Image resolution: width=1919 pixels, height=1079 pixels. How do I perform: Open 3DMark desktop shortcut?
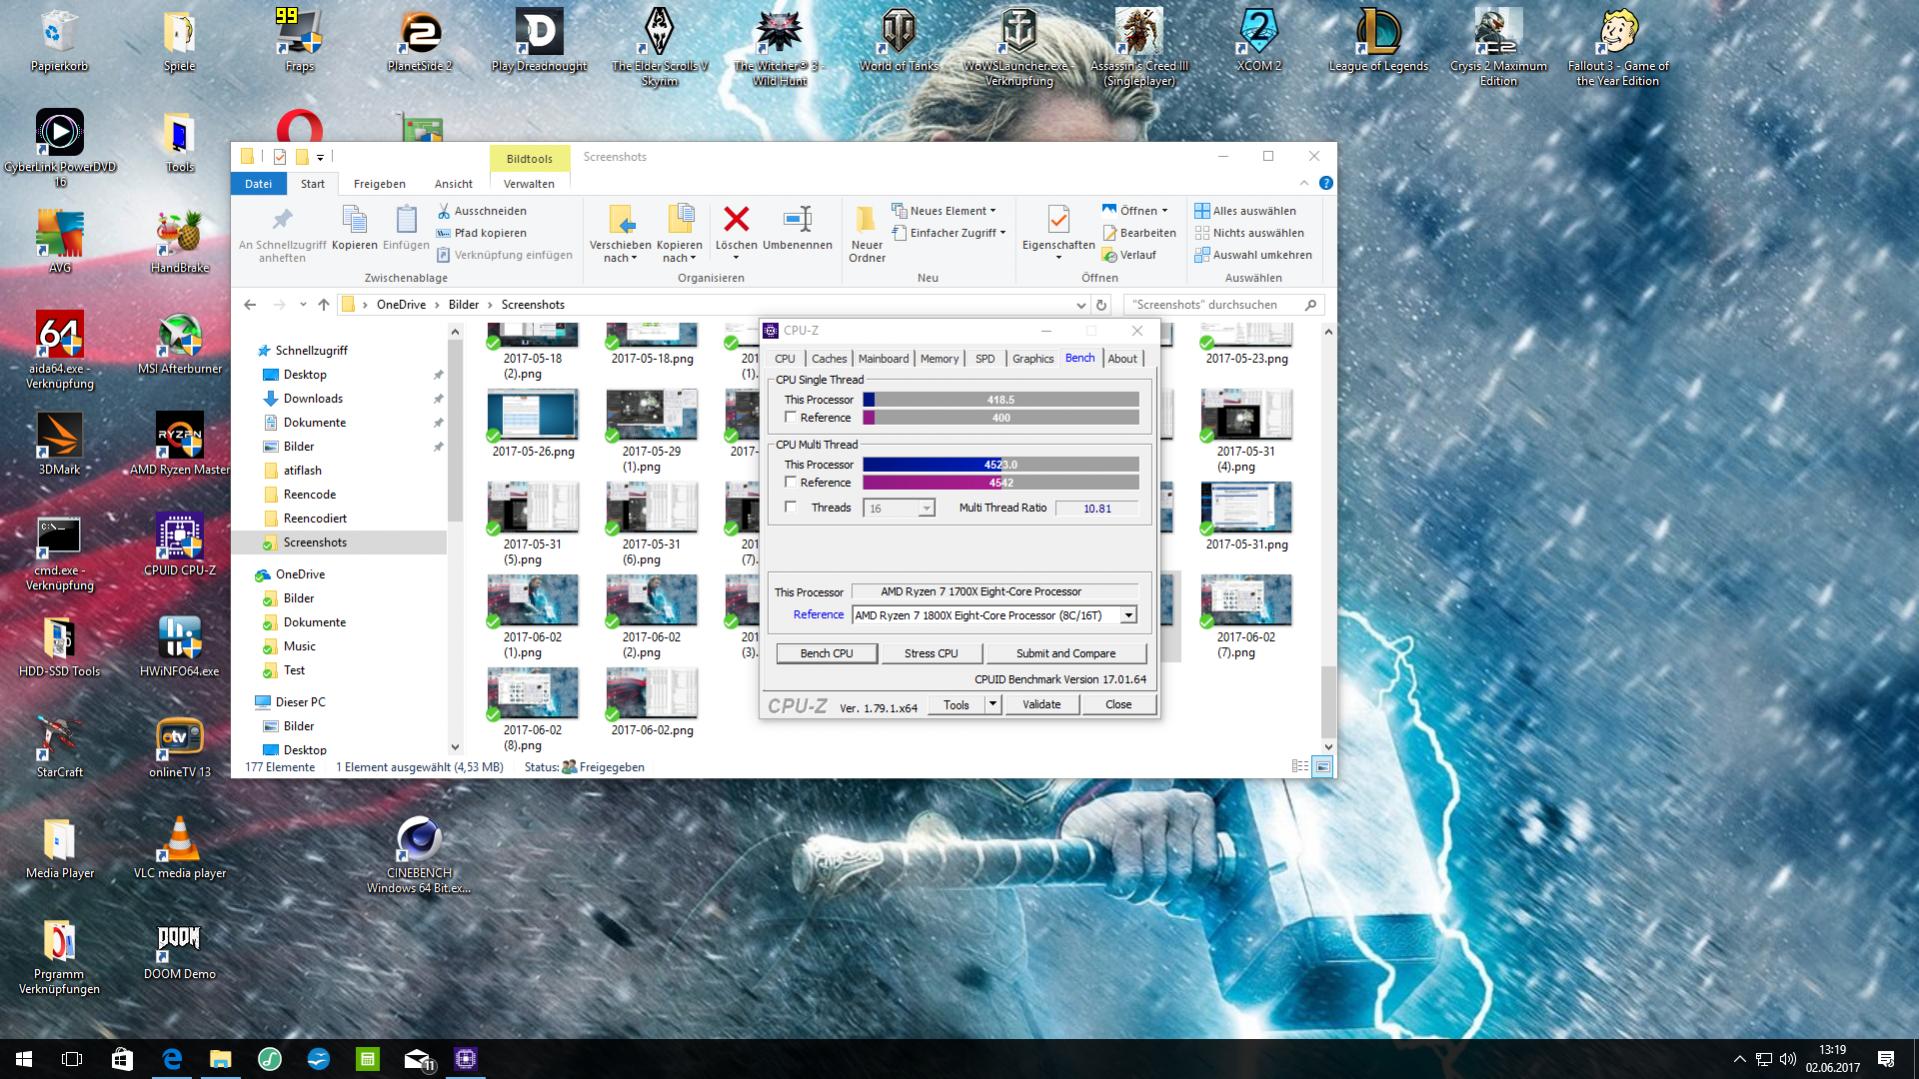tap(60, 444)
